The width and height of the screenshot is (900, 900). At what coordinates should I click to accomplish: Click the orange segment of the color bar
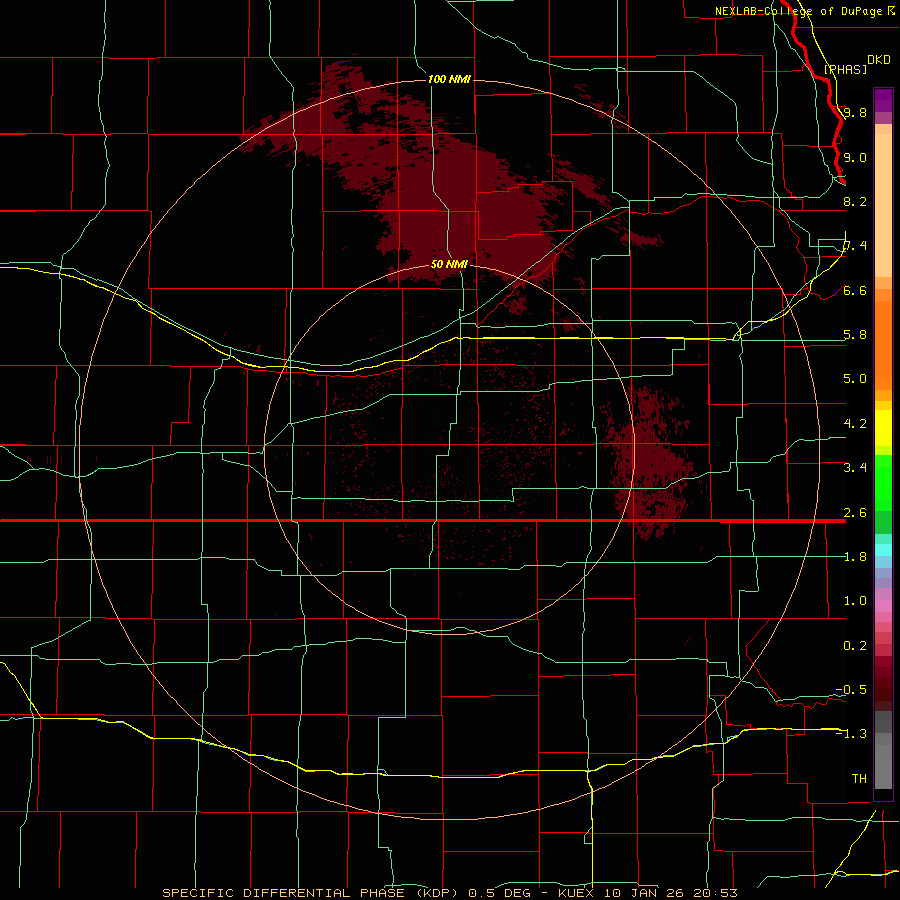tap(883, 344)
